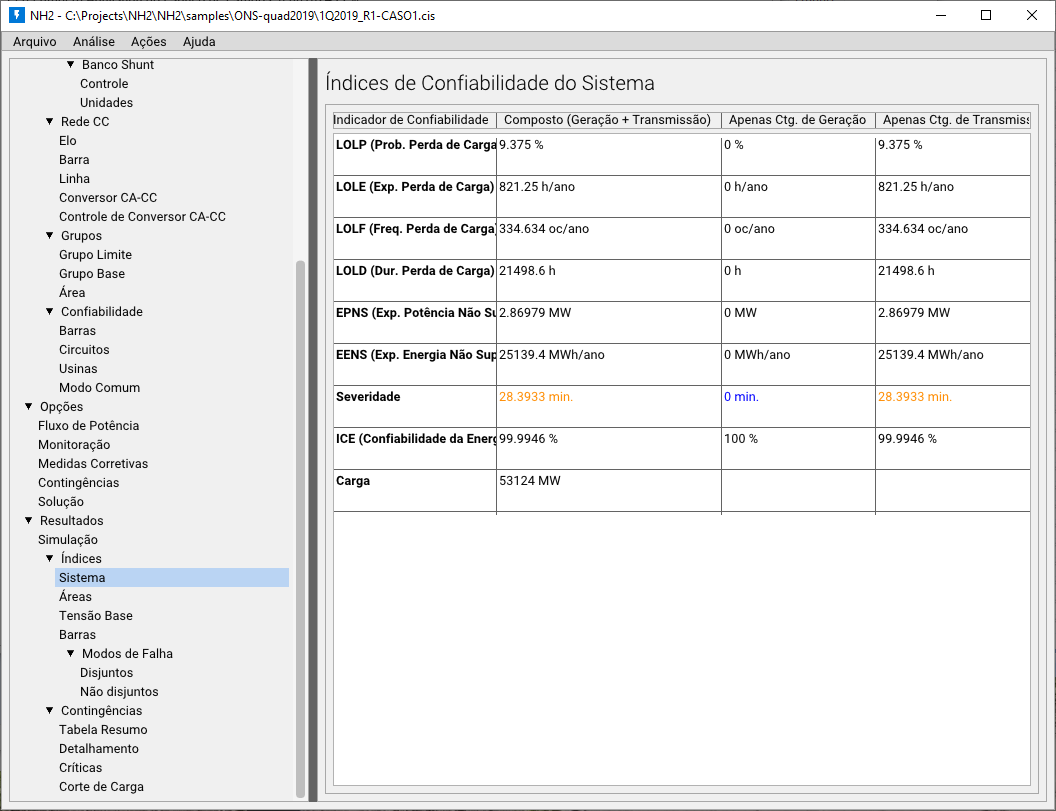Open Contingências under Opções
The image size is (1056, 811).
(x=78, y=482)
